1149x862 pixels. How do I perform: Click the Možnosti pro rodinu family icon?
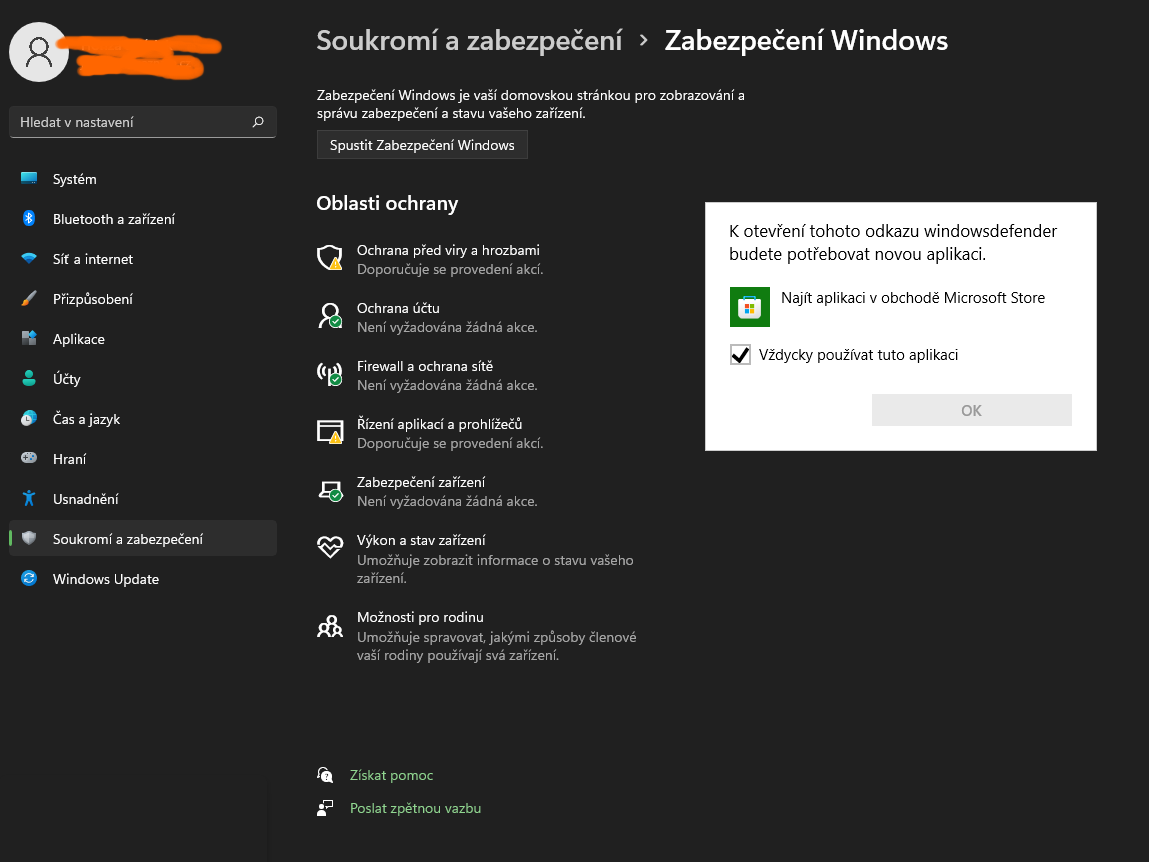(x=329, y=626)
